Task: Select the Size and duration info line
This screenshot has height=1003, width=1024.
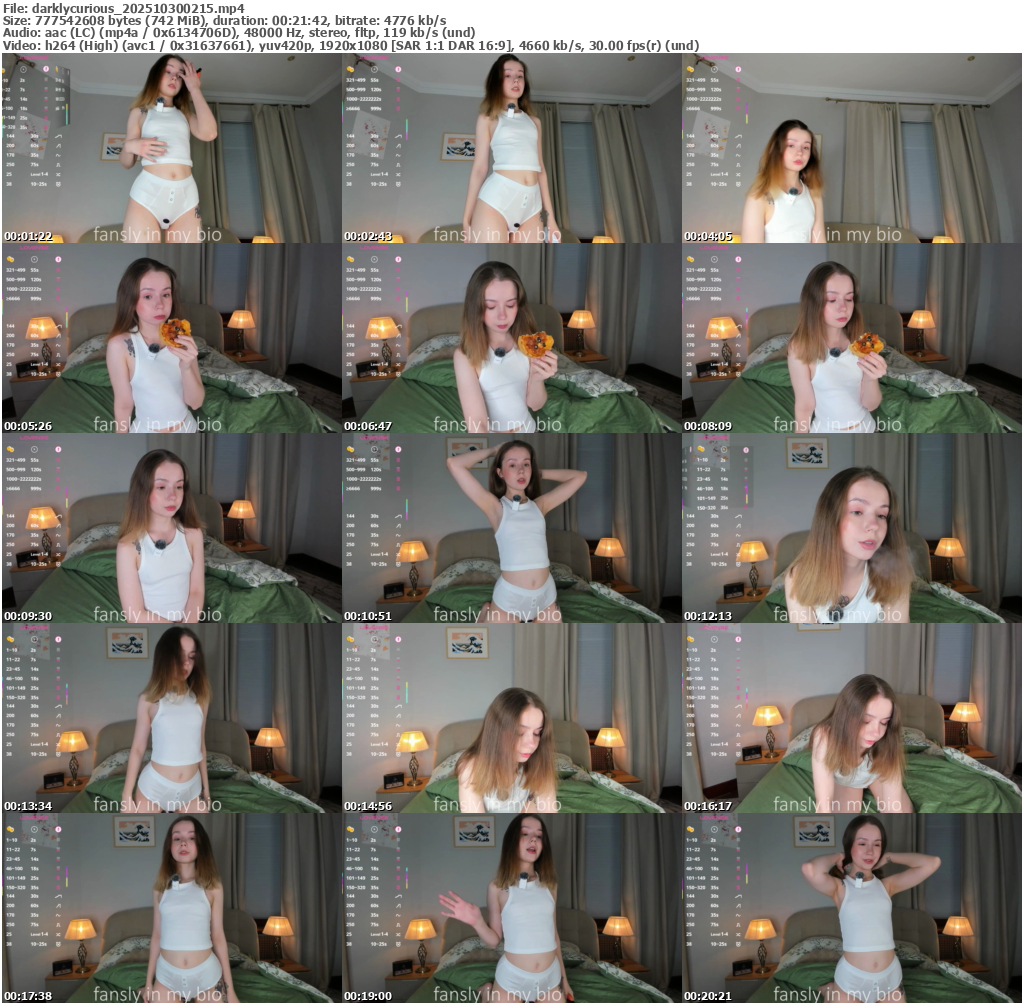Action: [x=225, y=21]
